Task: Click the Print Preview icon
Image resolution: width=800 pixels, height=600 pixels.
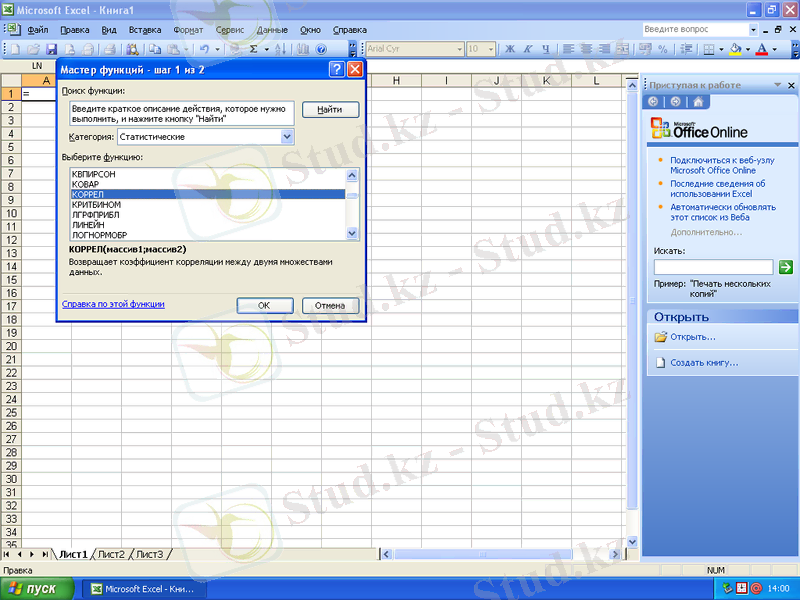Action: tap(133, 49)
